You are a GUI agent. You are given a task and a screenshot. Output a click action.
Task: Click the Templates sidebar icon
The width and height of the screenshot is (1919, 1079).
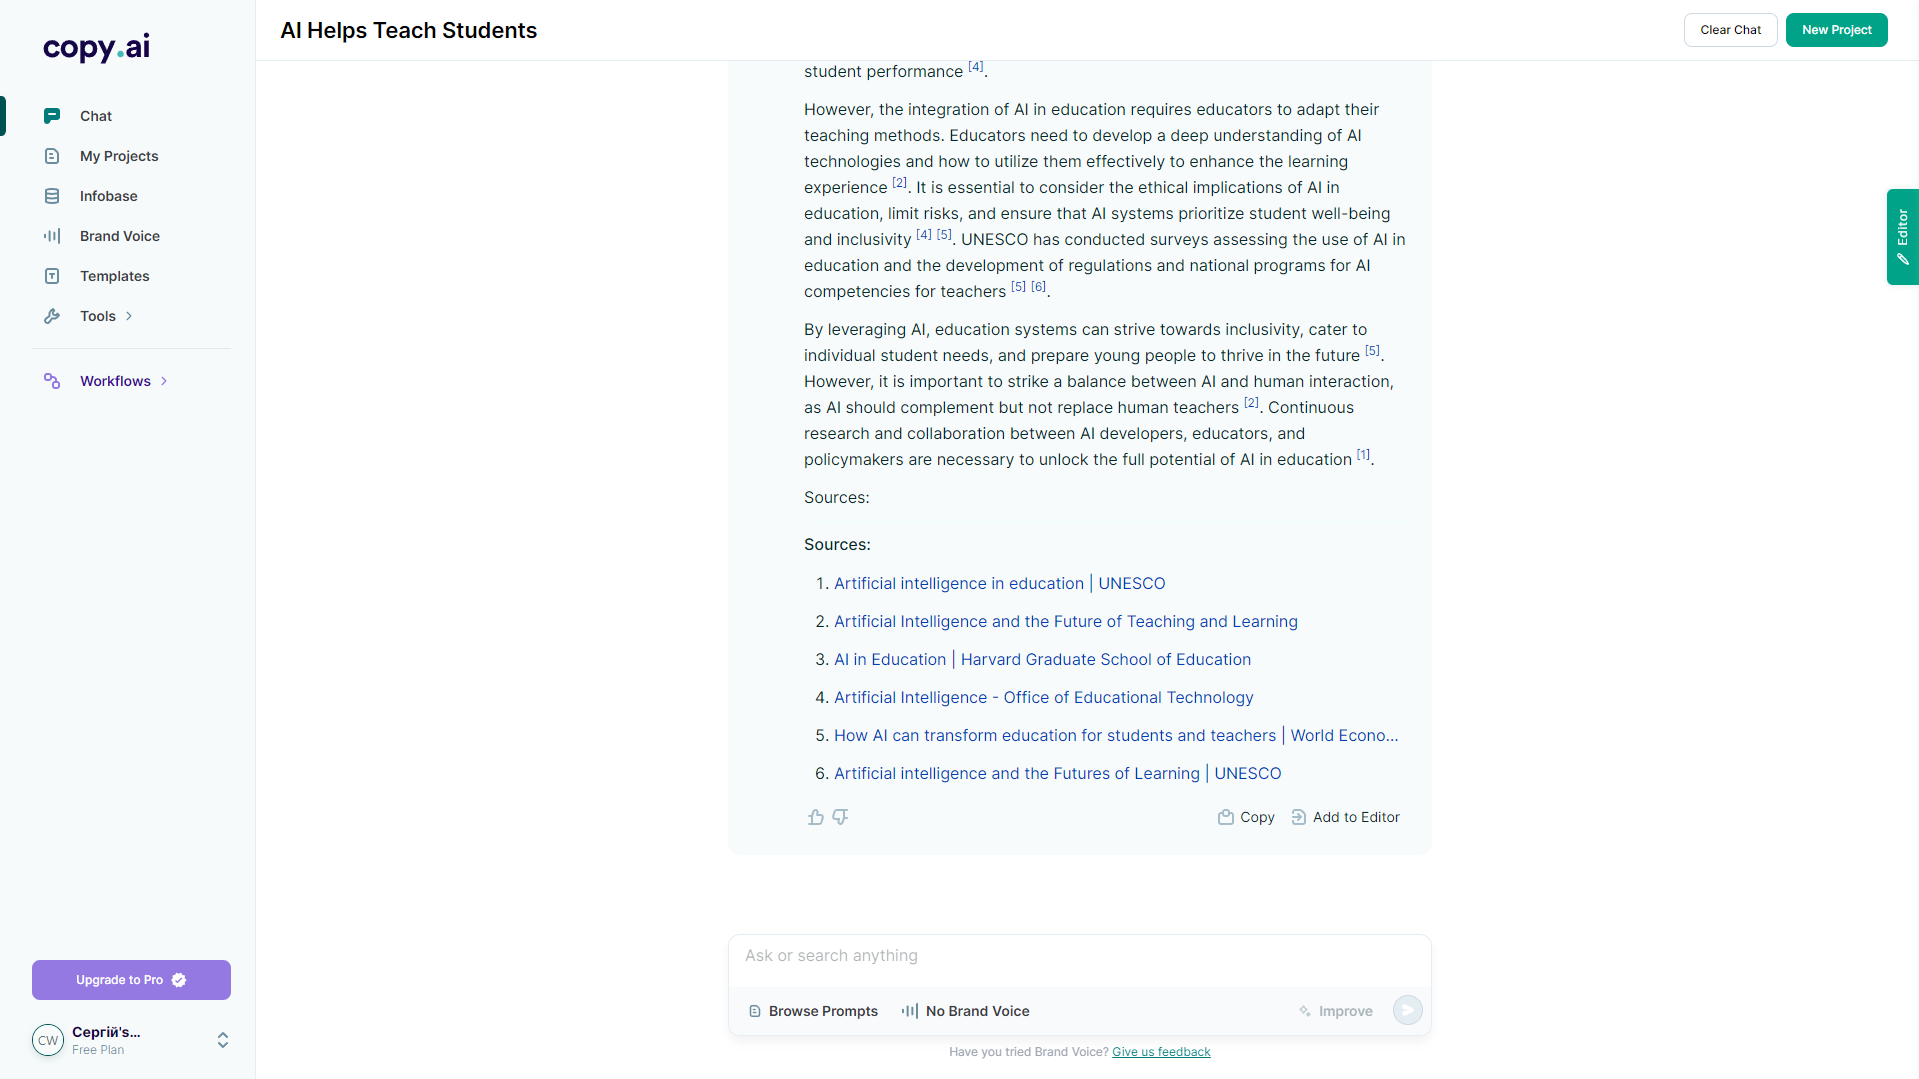[52, 276]
